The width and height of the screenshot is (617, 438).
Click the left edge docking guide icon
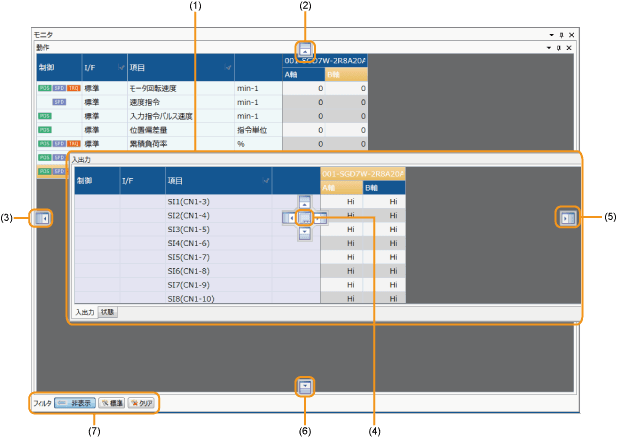coord(41,217)
